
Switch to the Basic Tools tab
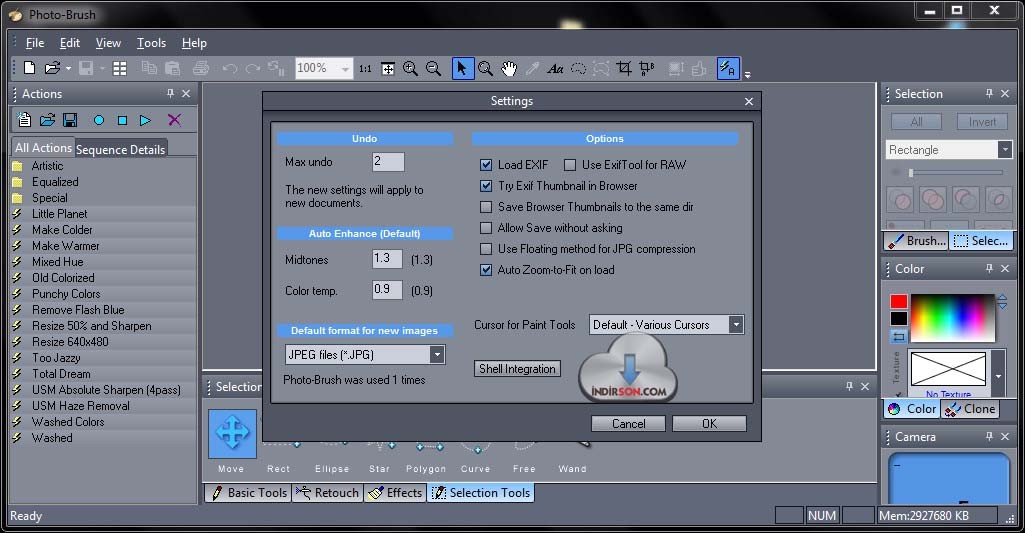coord(248,493)
